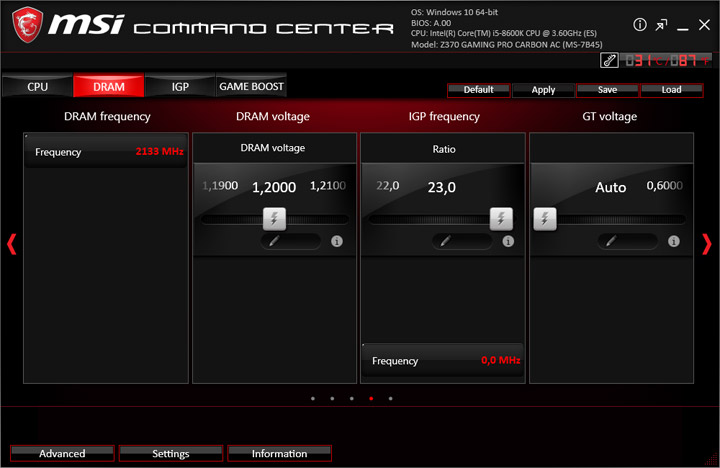Click the 1,2000 current DRAM voltage

(x=274, y=187)
